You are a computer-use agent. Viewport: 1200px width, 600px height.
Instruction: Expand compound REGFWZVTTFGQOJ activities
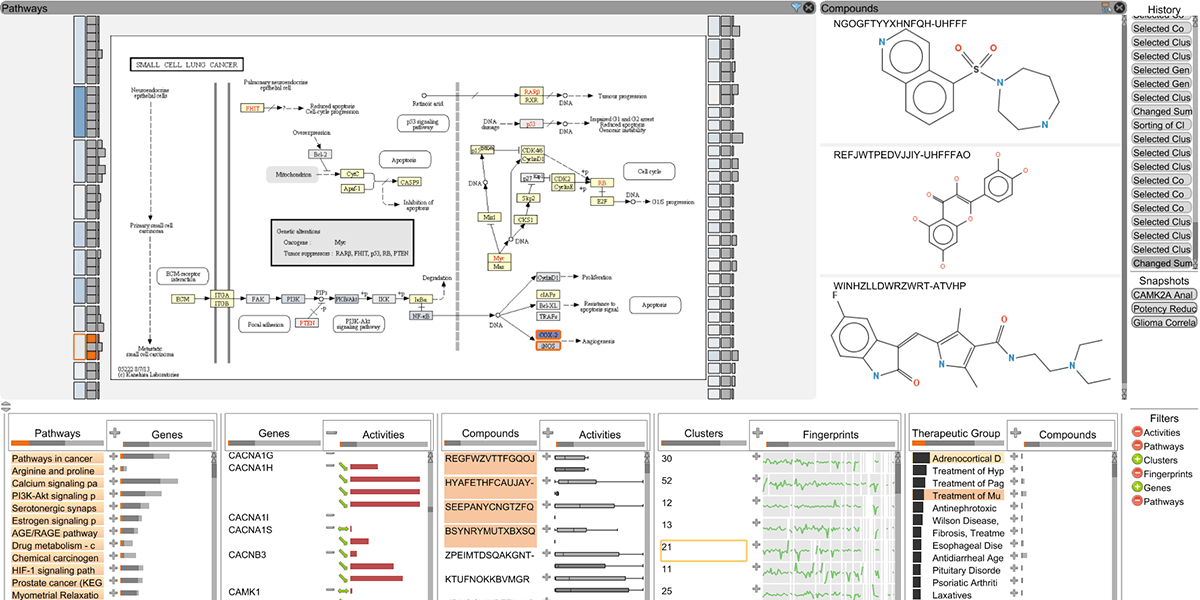tap(547, 458)
